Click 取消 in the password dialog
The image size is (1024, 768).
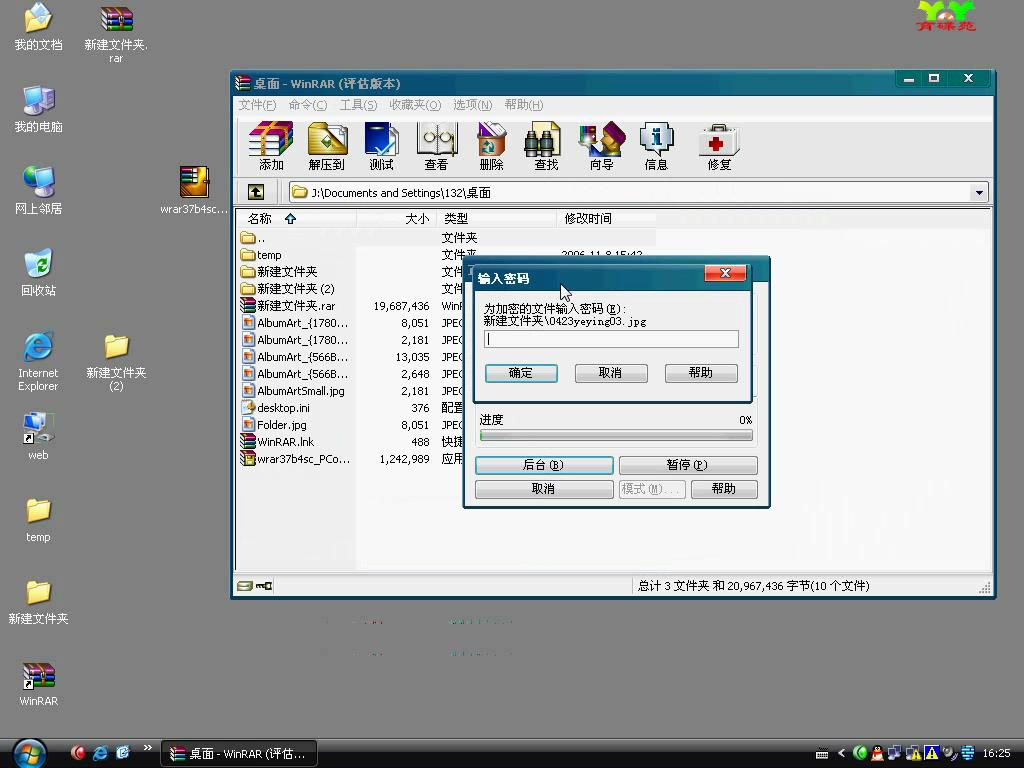tap(611, 373)
